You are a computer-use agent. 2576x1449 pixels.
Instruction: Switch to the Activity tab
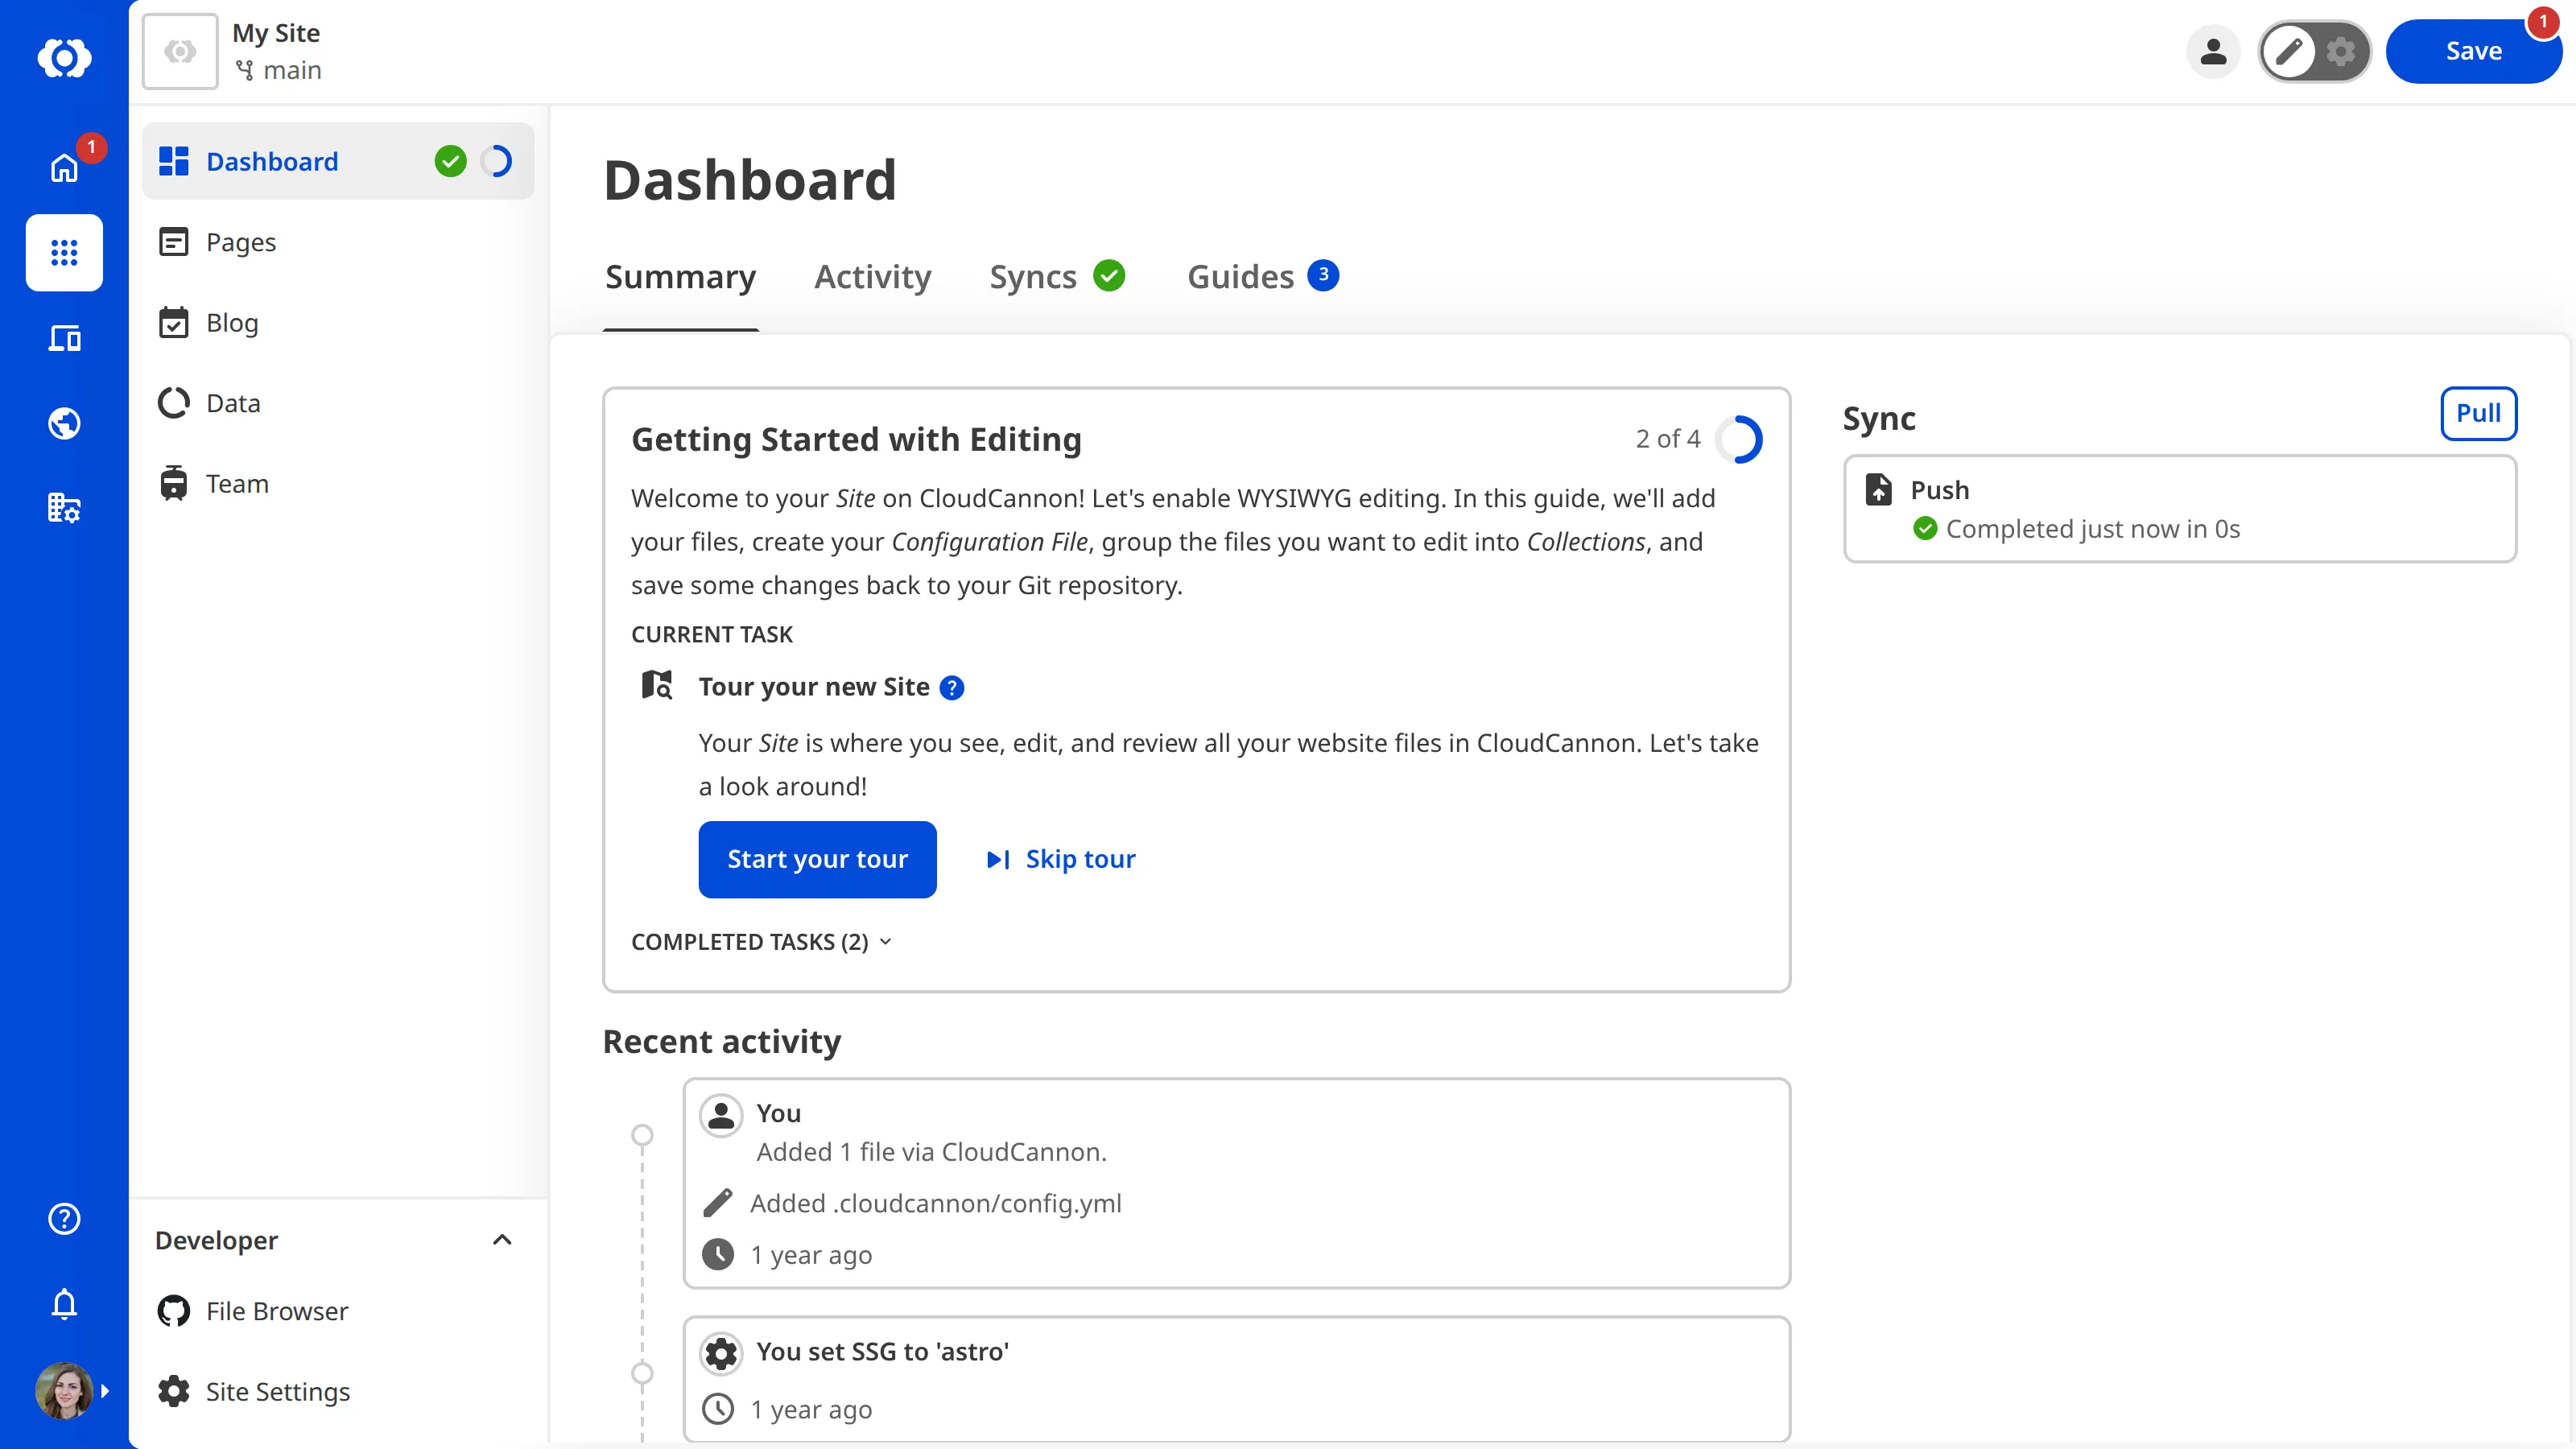coord(872,277)
